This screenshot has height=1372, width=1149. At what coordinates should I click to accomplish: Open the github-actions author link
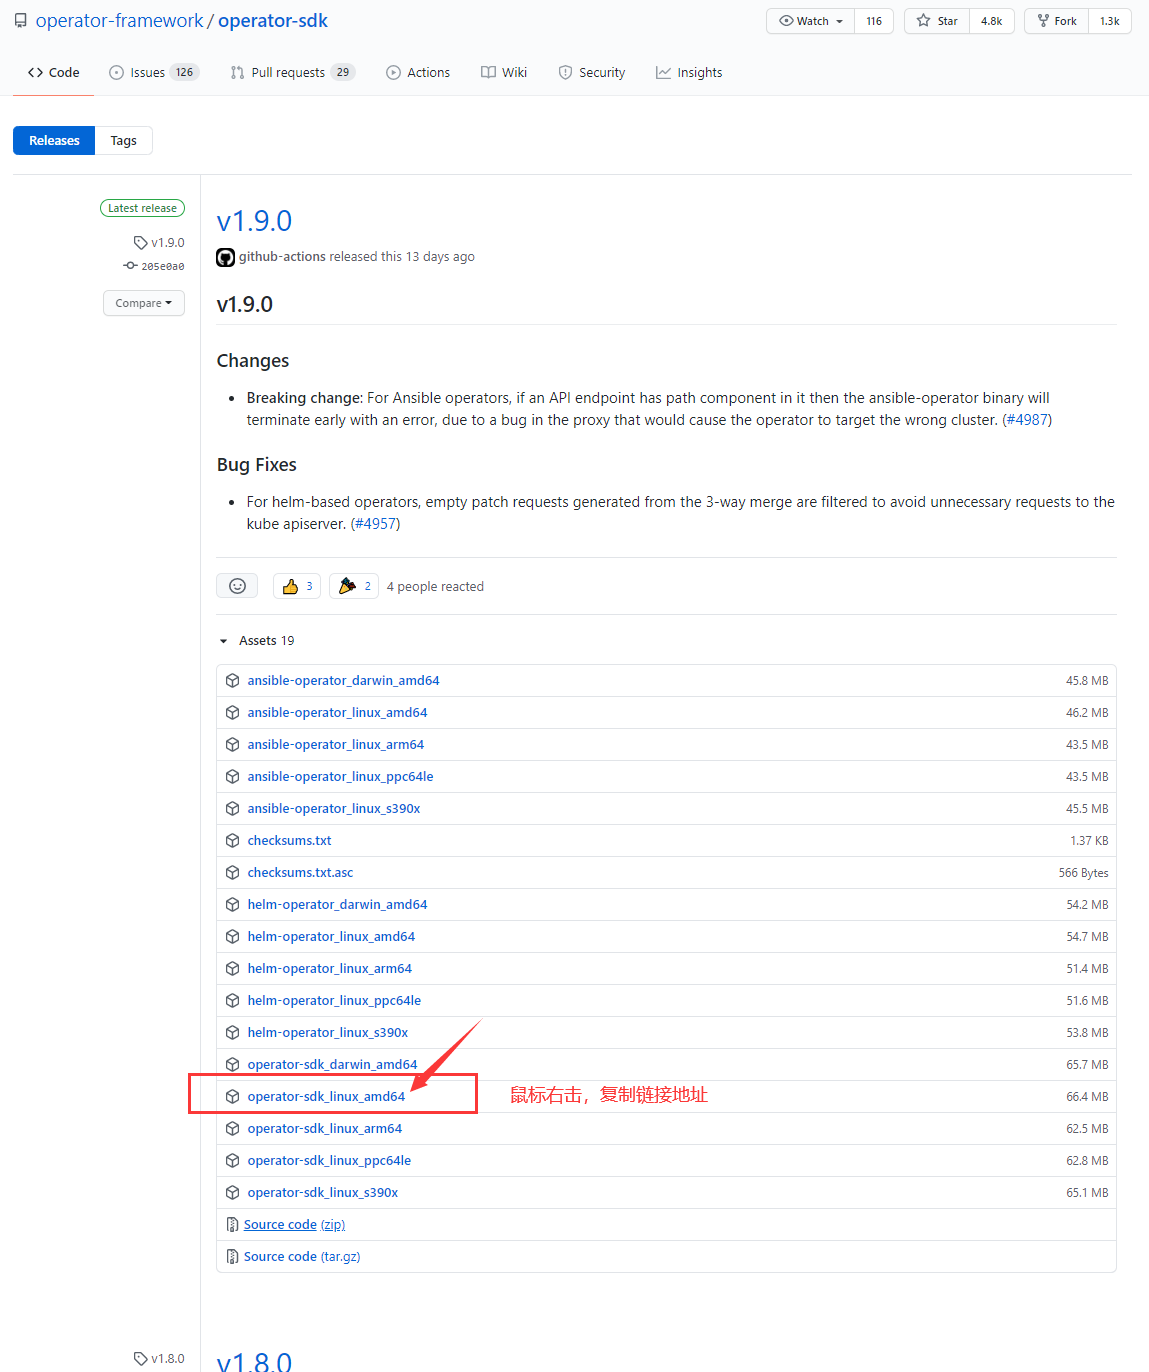point(282,256)
